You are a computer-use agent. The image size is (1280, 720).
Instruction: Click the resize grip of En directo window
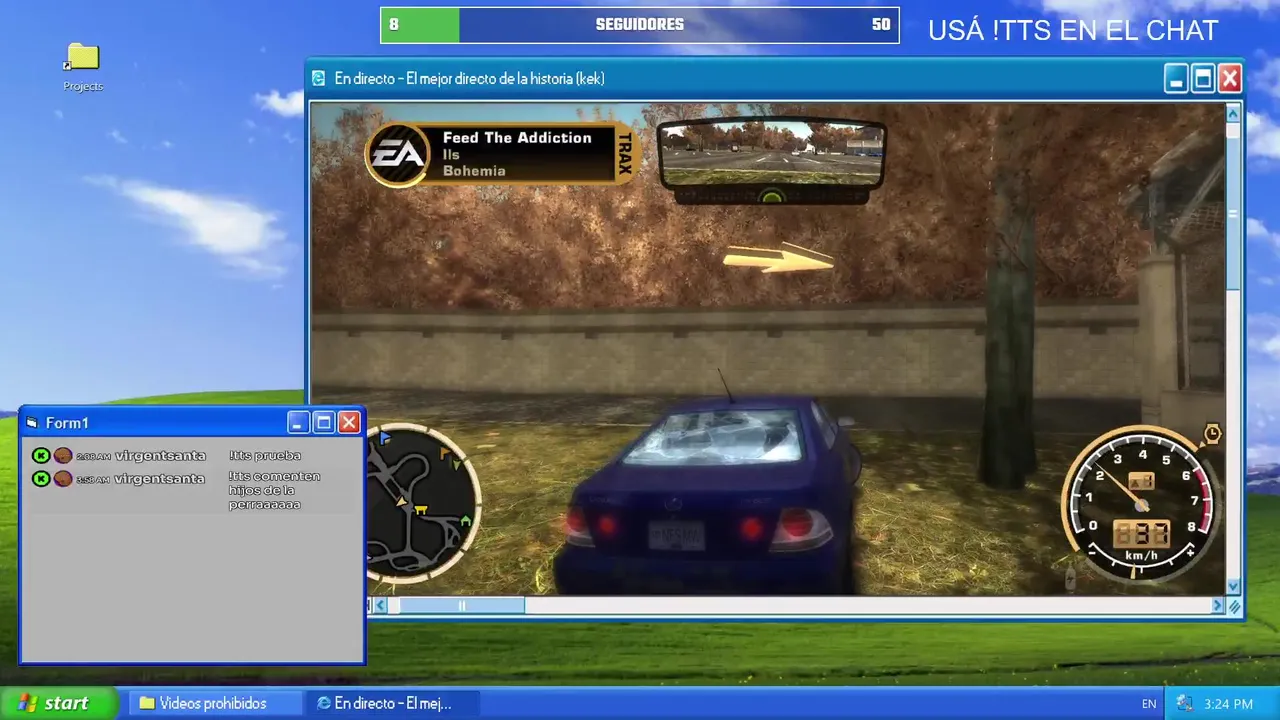coord(1234,606)
